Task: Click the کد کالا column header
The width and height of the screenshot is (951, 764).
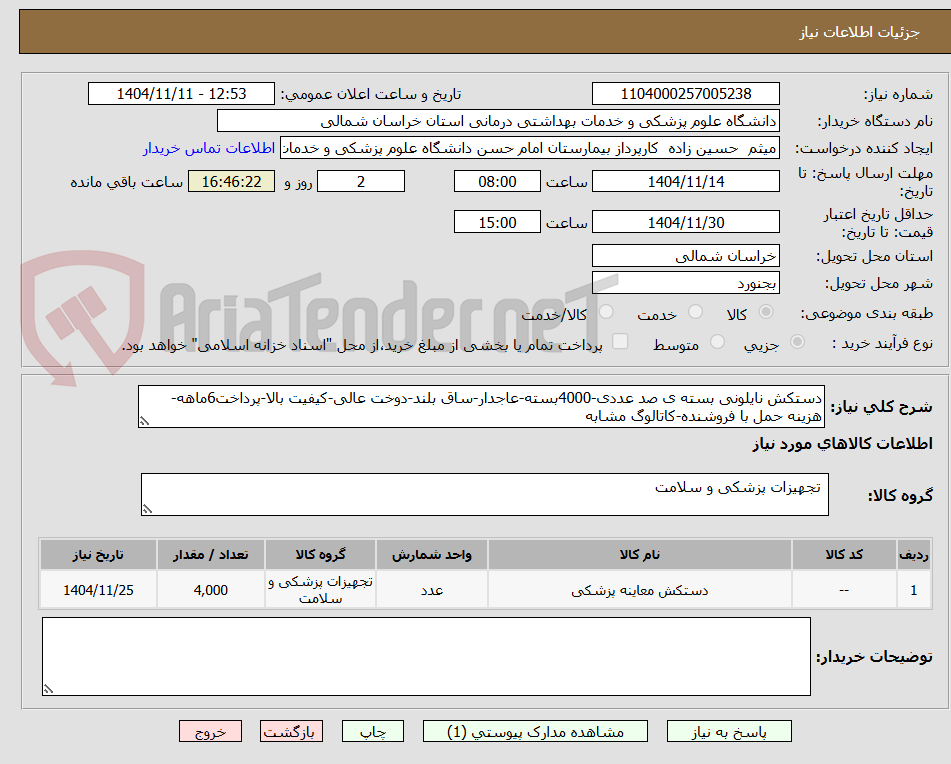Action: (x=844, y=555)
